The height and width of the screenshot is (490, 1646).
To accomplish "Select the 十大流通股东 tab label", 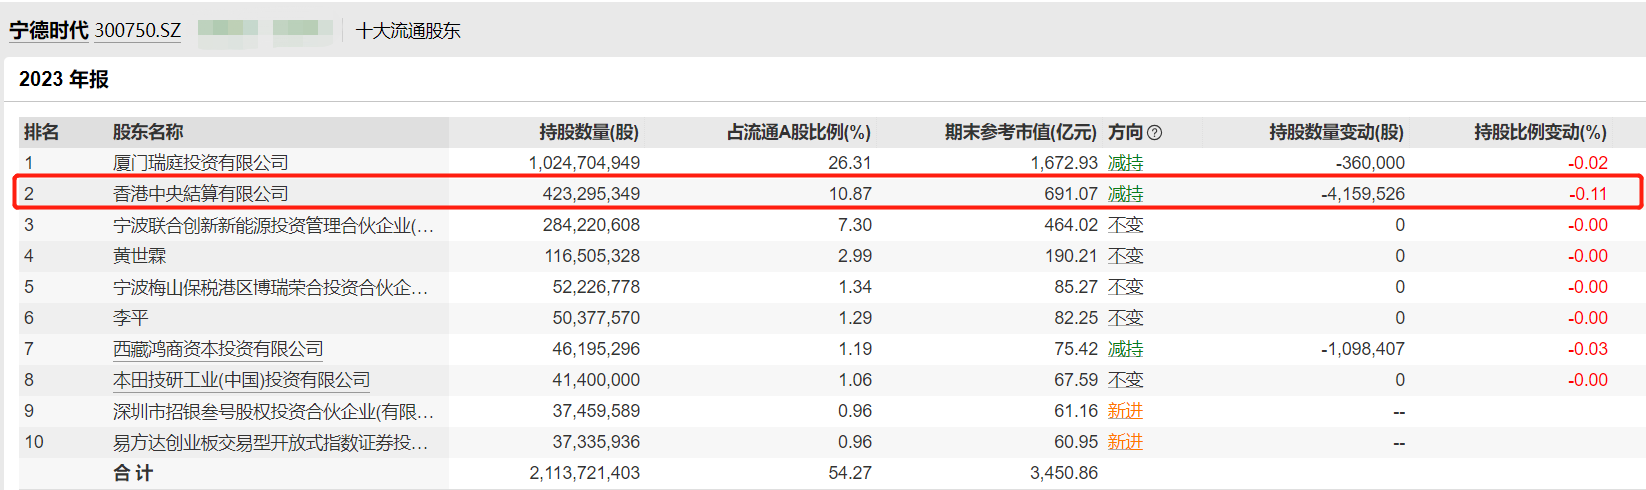I will pos(408,31).
